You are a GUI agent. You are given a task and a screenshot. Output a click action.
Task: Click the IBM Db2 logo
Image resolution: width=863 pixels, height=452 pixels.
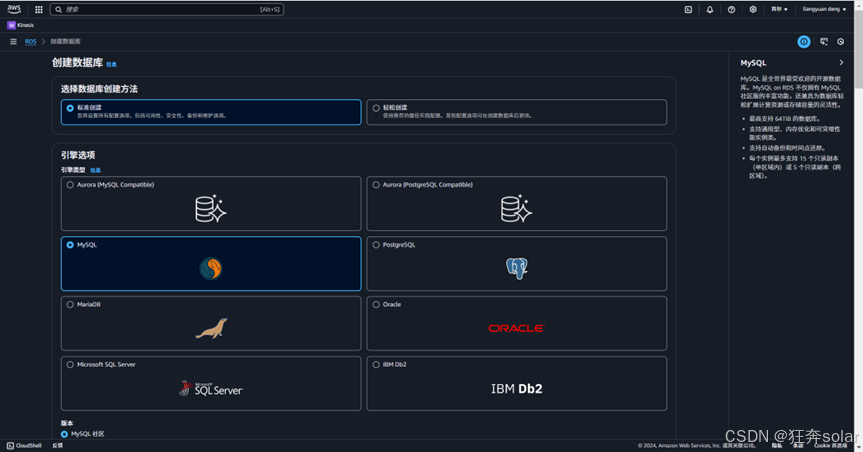pos(516,389)
